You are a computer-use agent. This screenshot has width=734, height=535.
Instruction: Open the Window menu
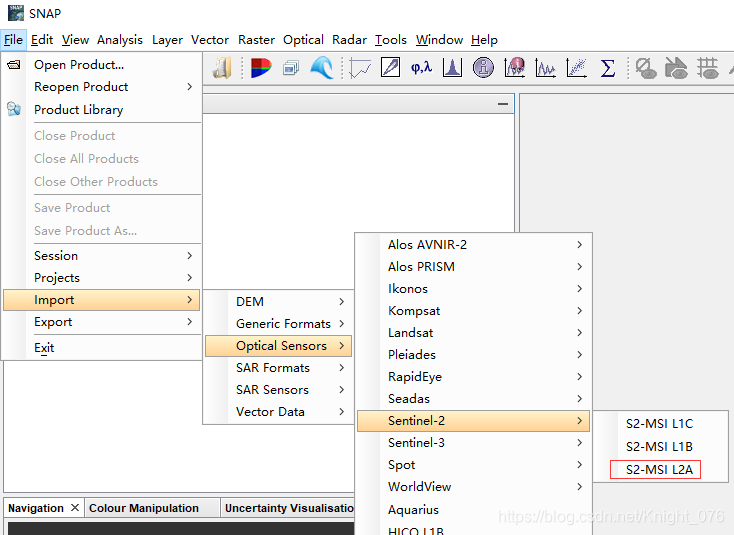pyautogui.click(x=439, y=40)
